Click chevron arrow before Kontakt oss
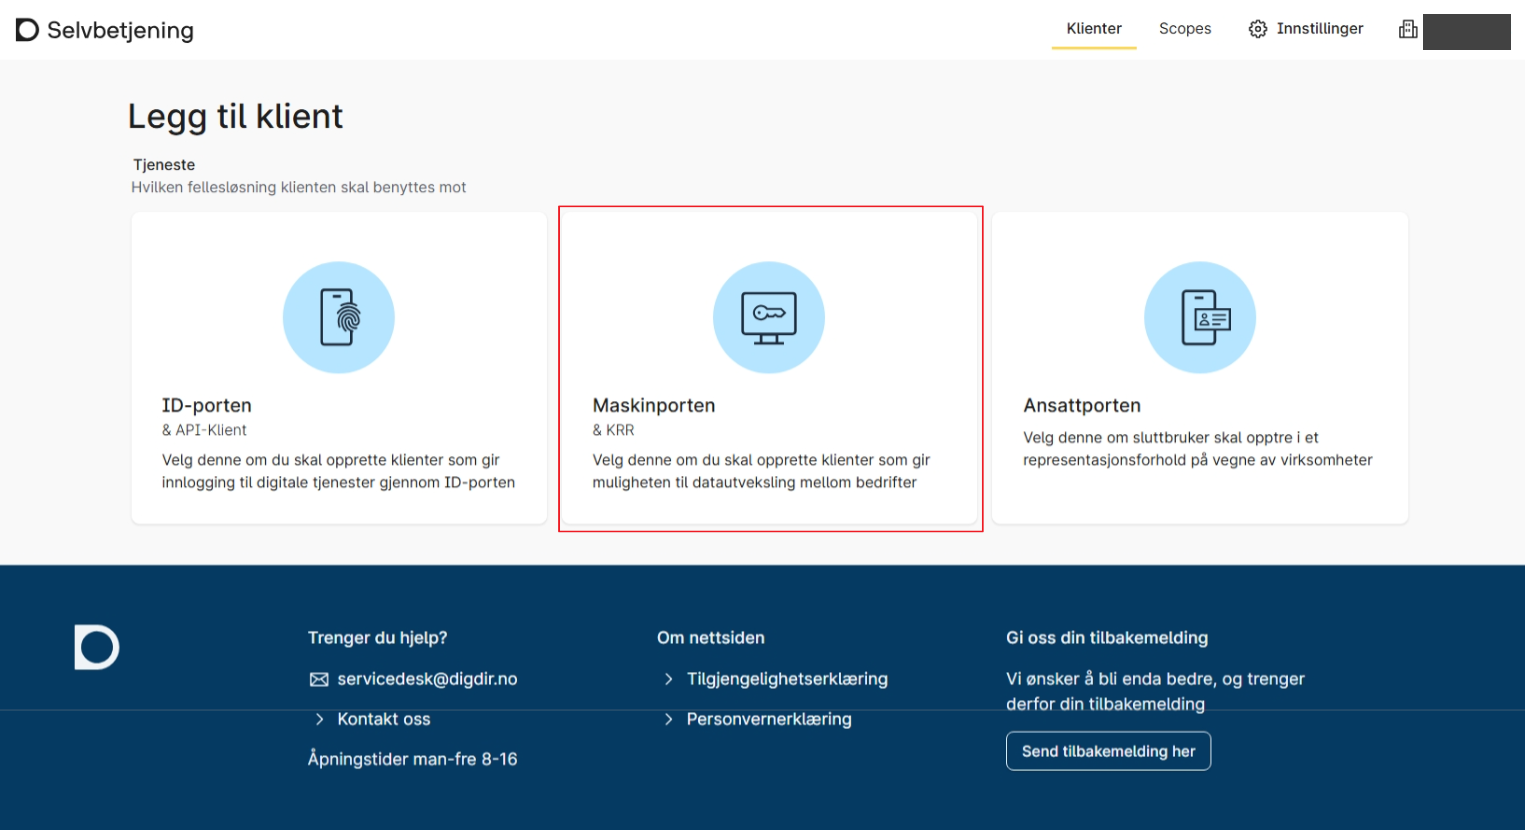 point(319,719)
